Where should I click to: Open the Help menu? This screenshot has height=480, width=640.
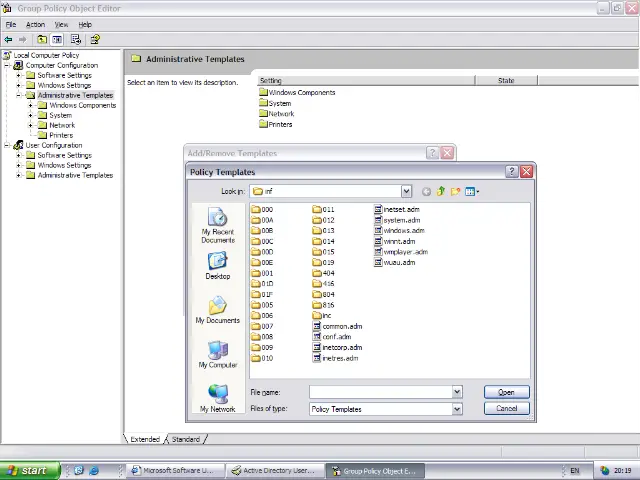pyautogui.click(x=85, y=24)
